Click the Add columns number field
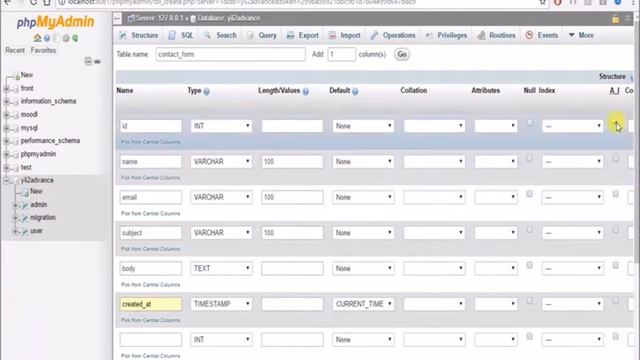 (x=341, y=54)
